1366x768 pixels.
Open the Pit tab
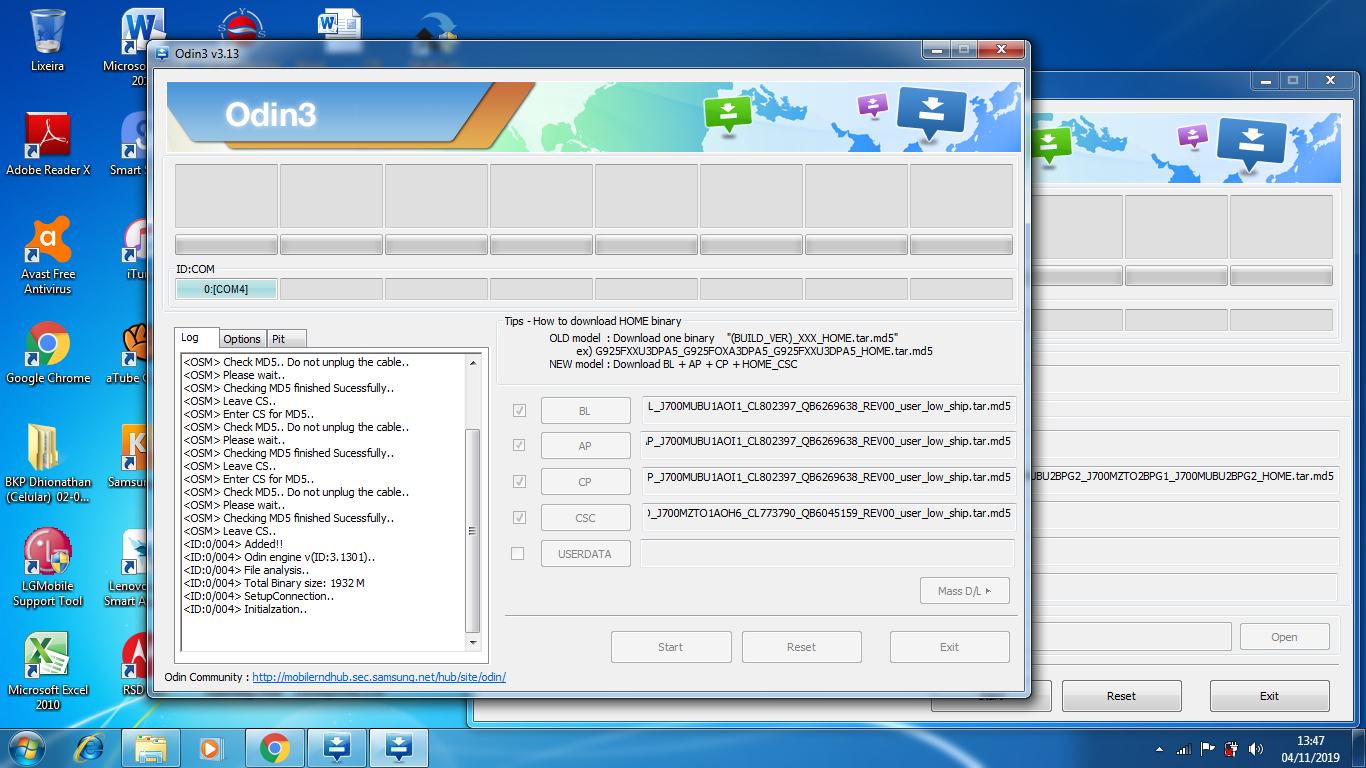point(286,339)
